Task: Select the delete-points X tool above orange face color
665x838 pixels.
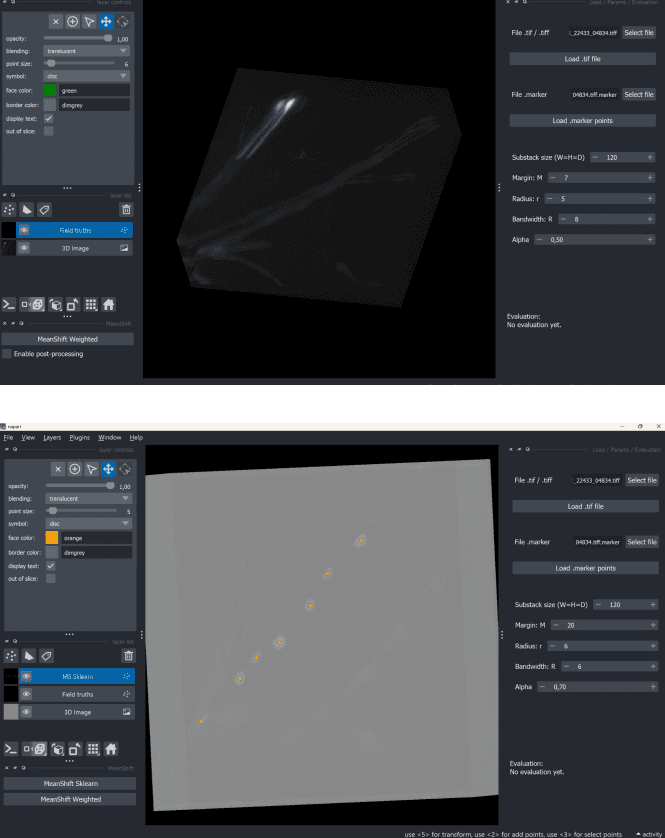Action: [x=58, y=469]
